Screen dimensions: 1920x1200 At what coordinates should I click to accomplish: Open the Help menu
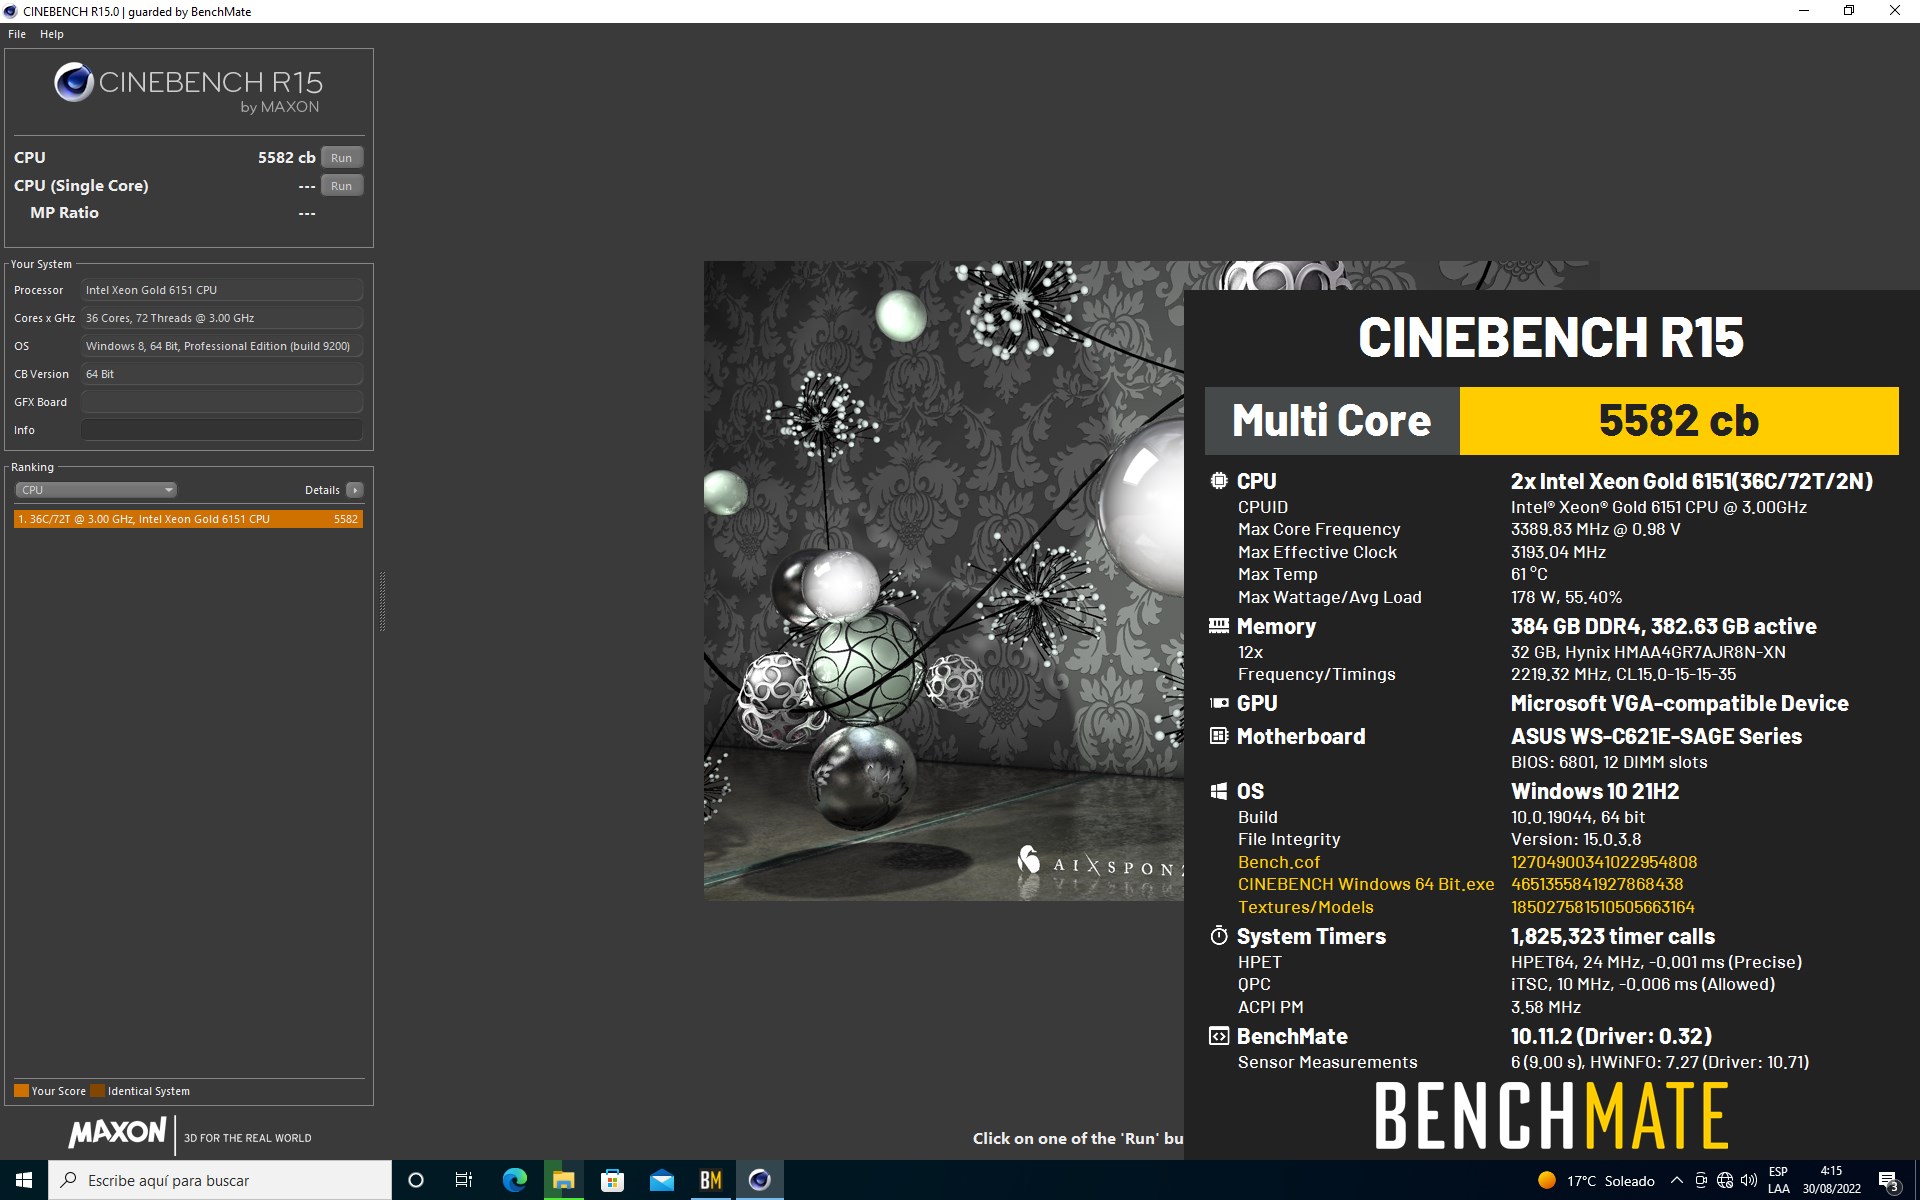52,34
